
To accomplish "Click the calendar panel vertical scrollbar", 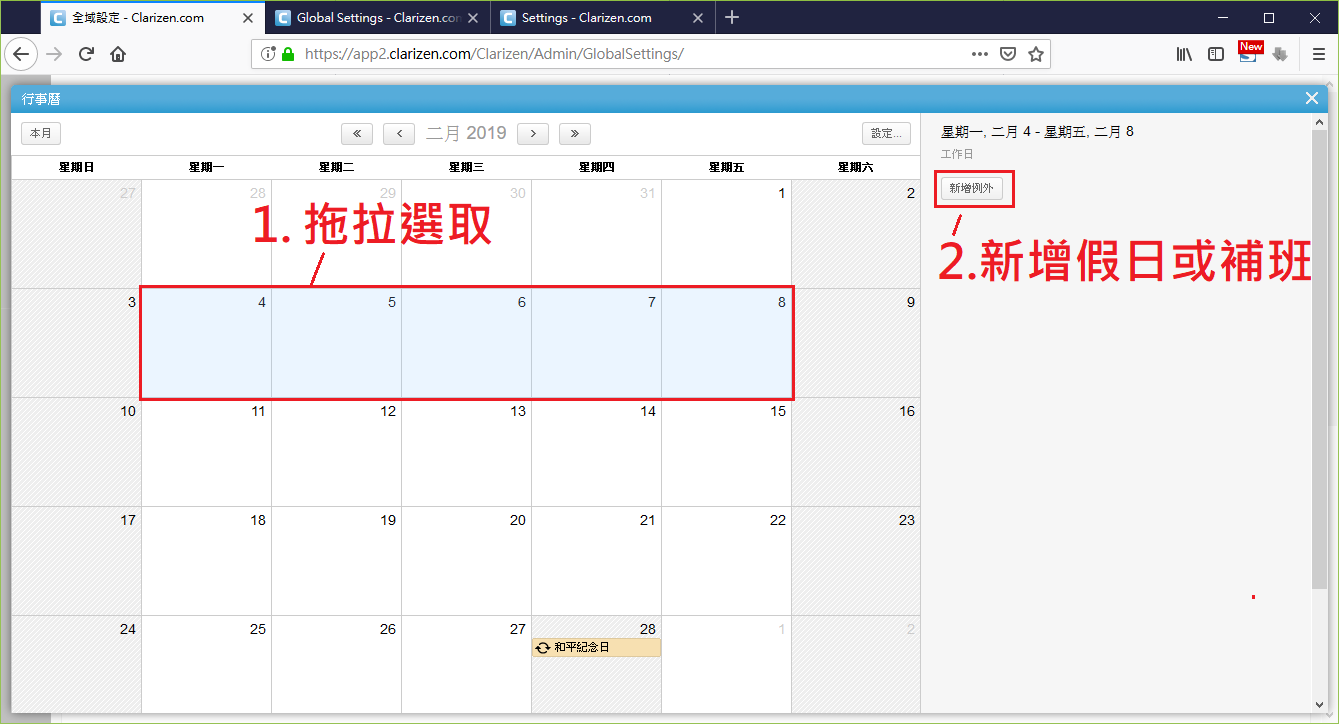I will point(1319,359).
